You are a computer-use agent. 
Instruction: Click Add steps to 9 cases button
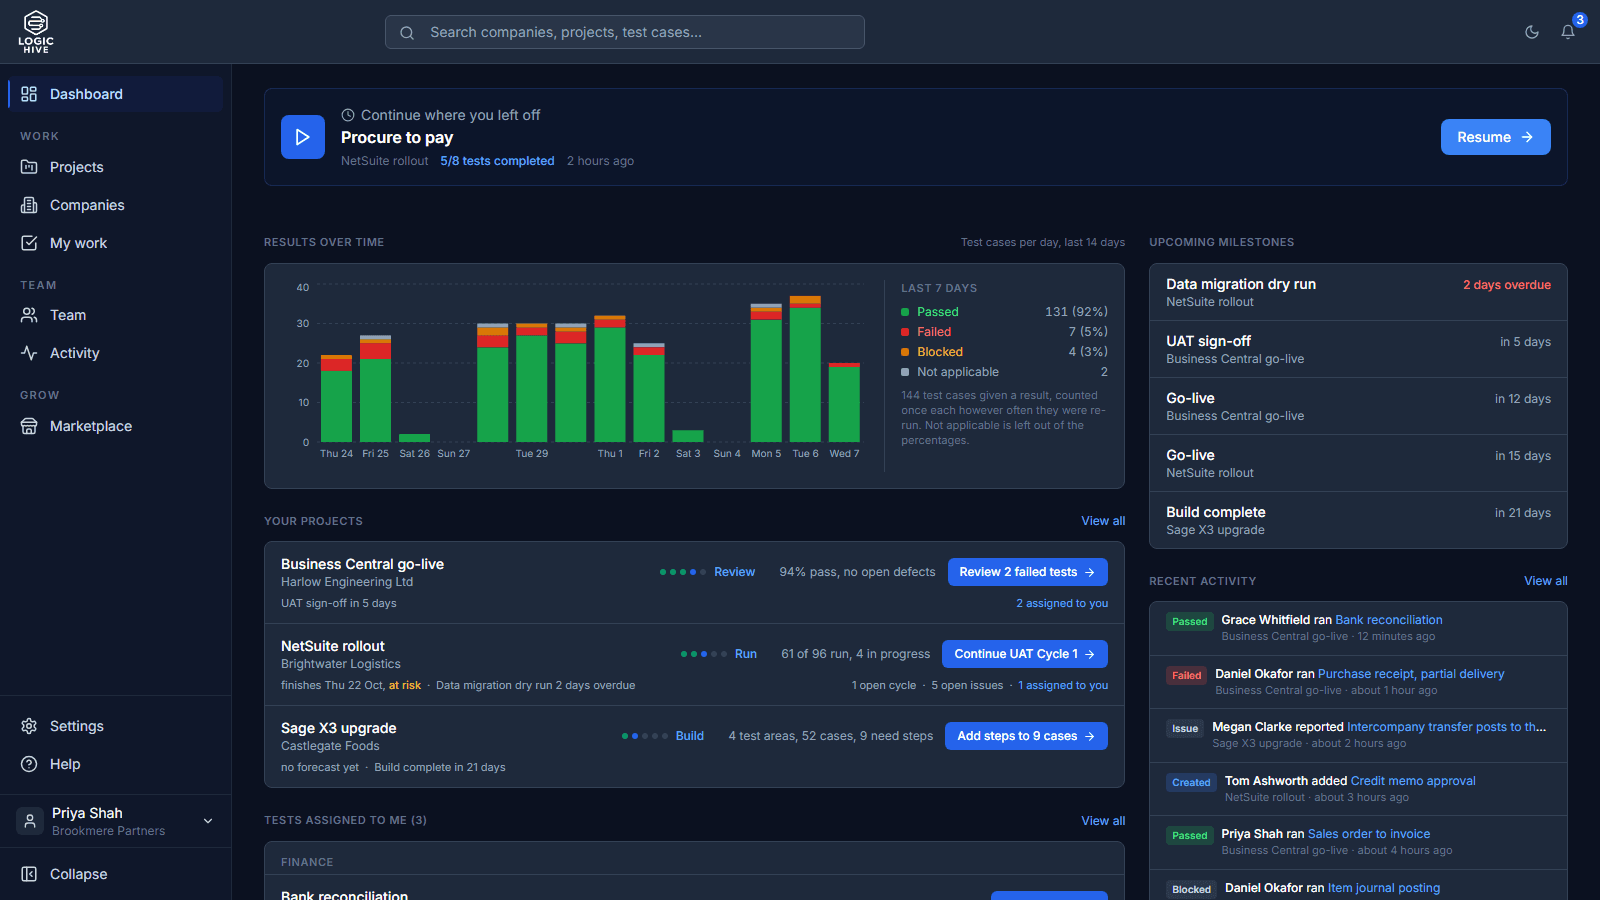(x=1026, y=736)
